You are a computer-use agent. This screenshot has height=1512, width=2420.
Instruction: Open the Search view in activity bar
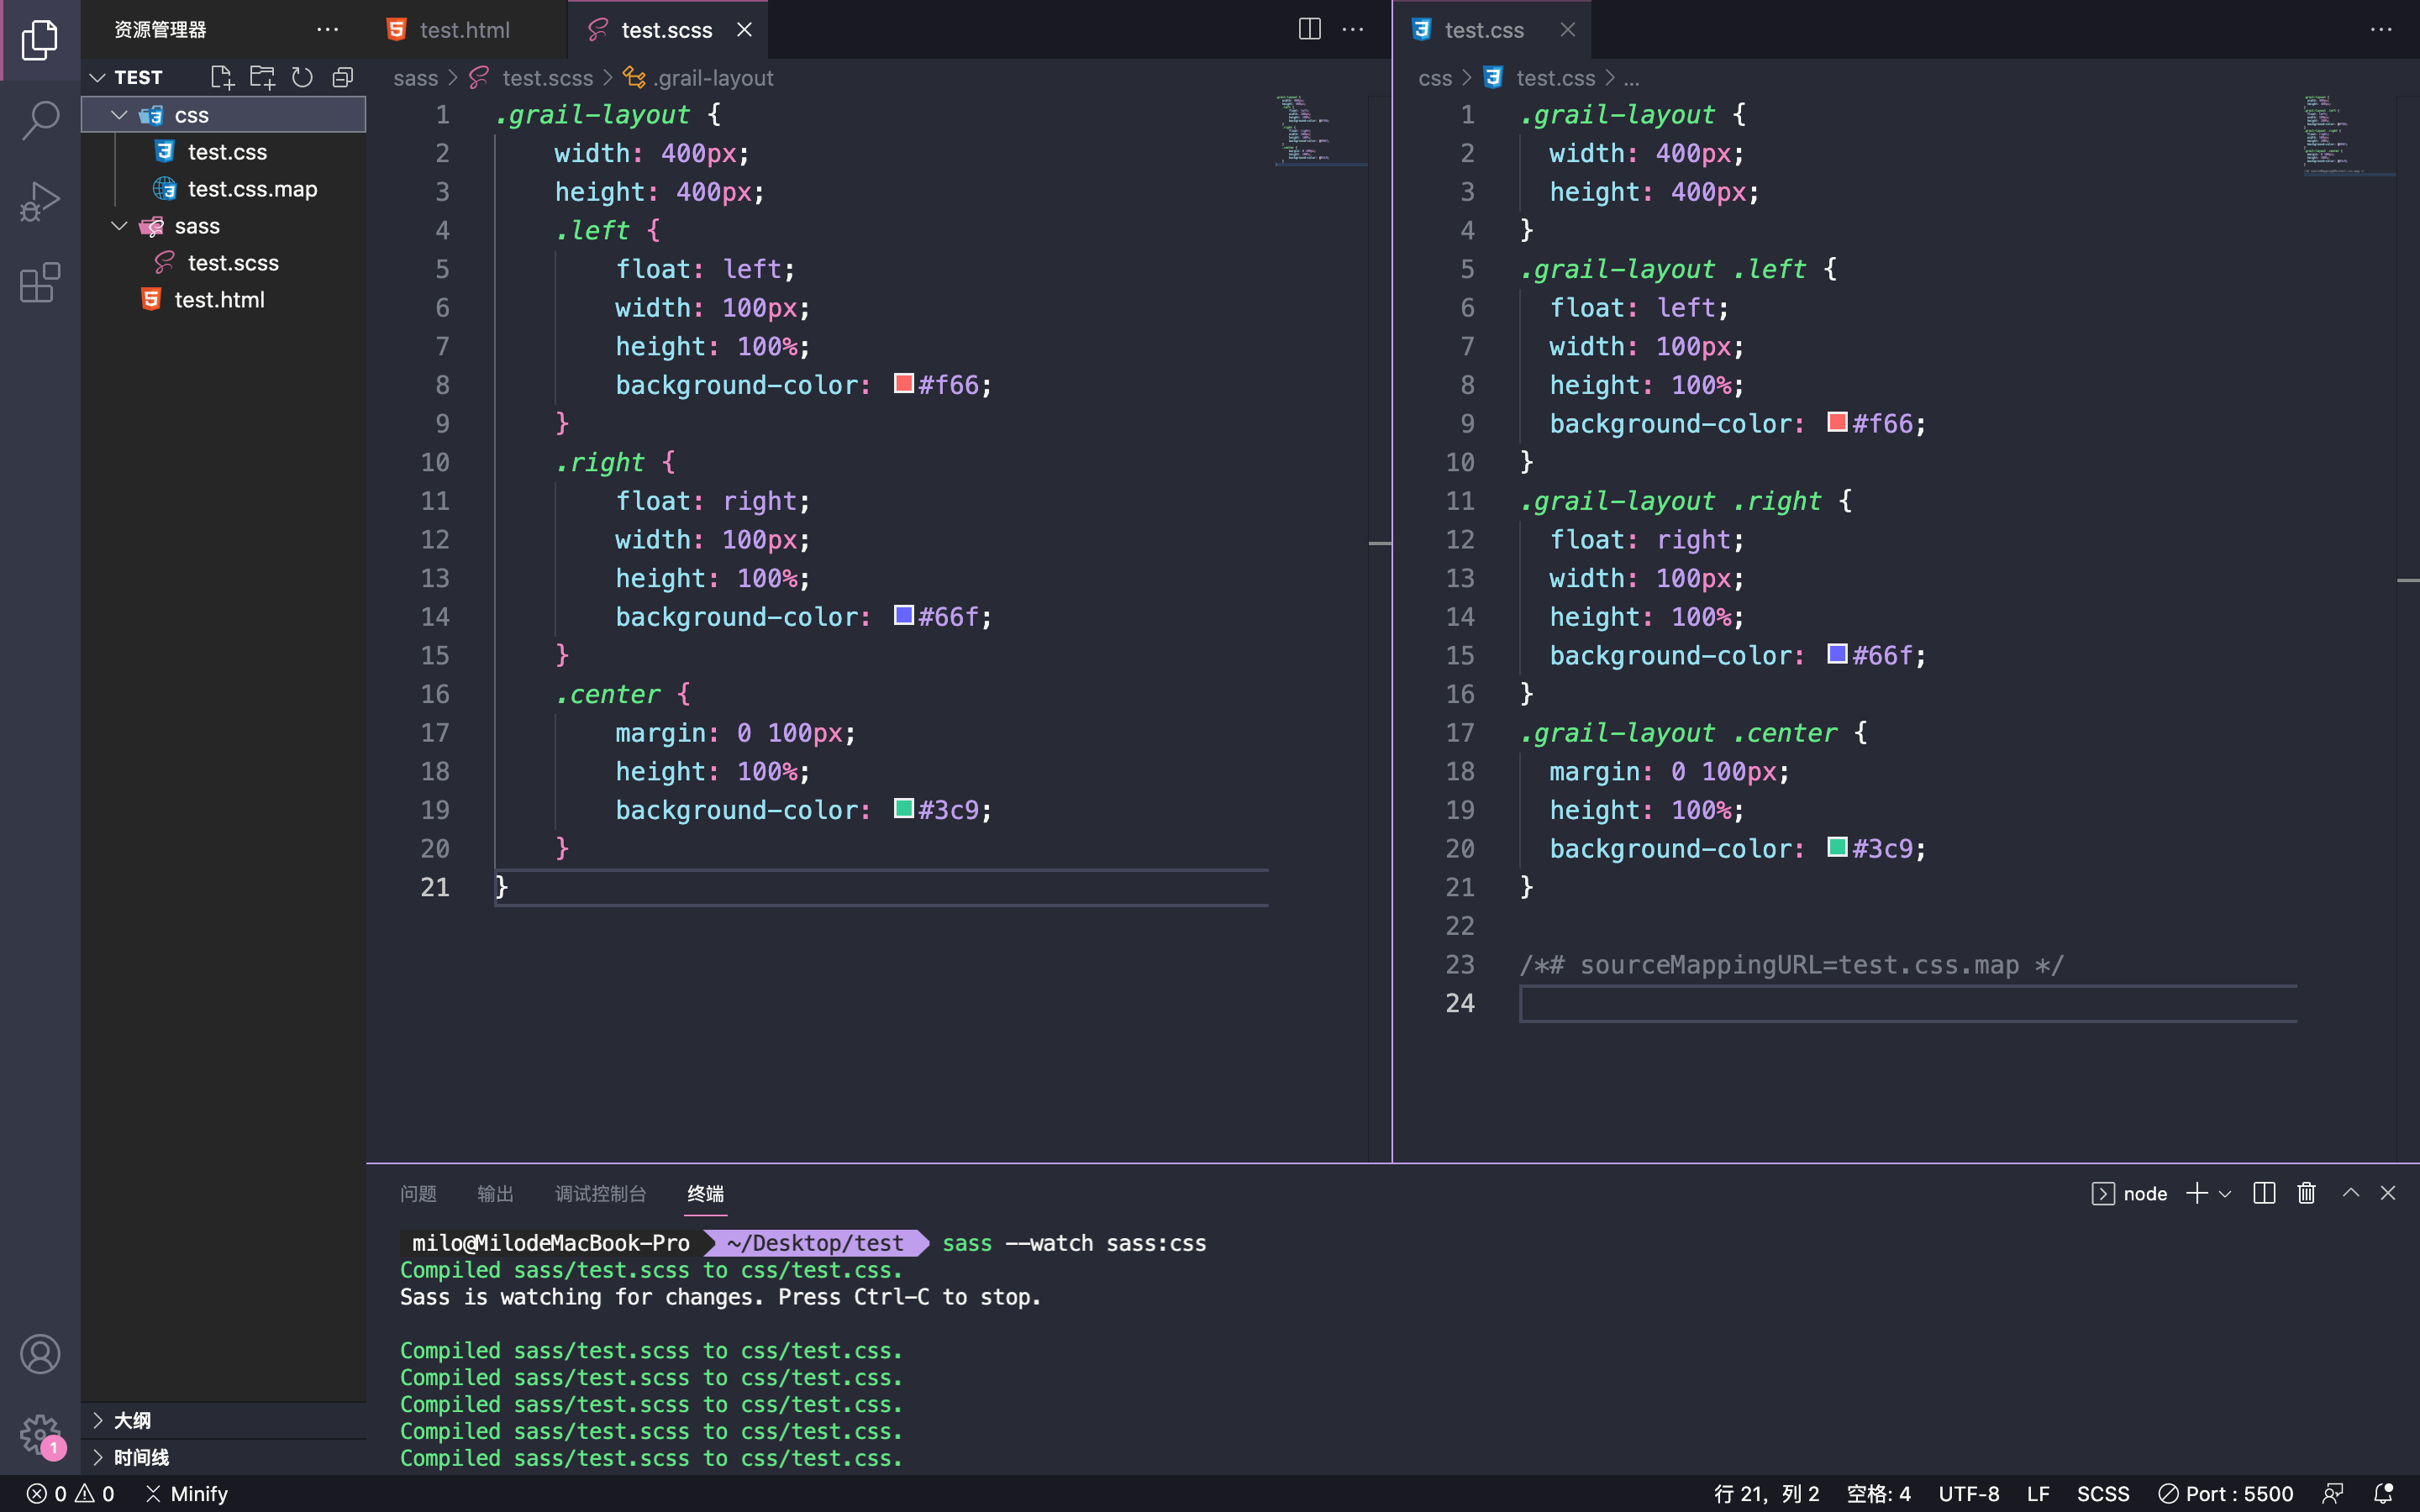[x=40, y=120]
